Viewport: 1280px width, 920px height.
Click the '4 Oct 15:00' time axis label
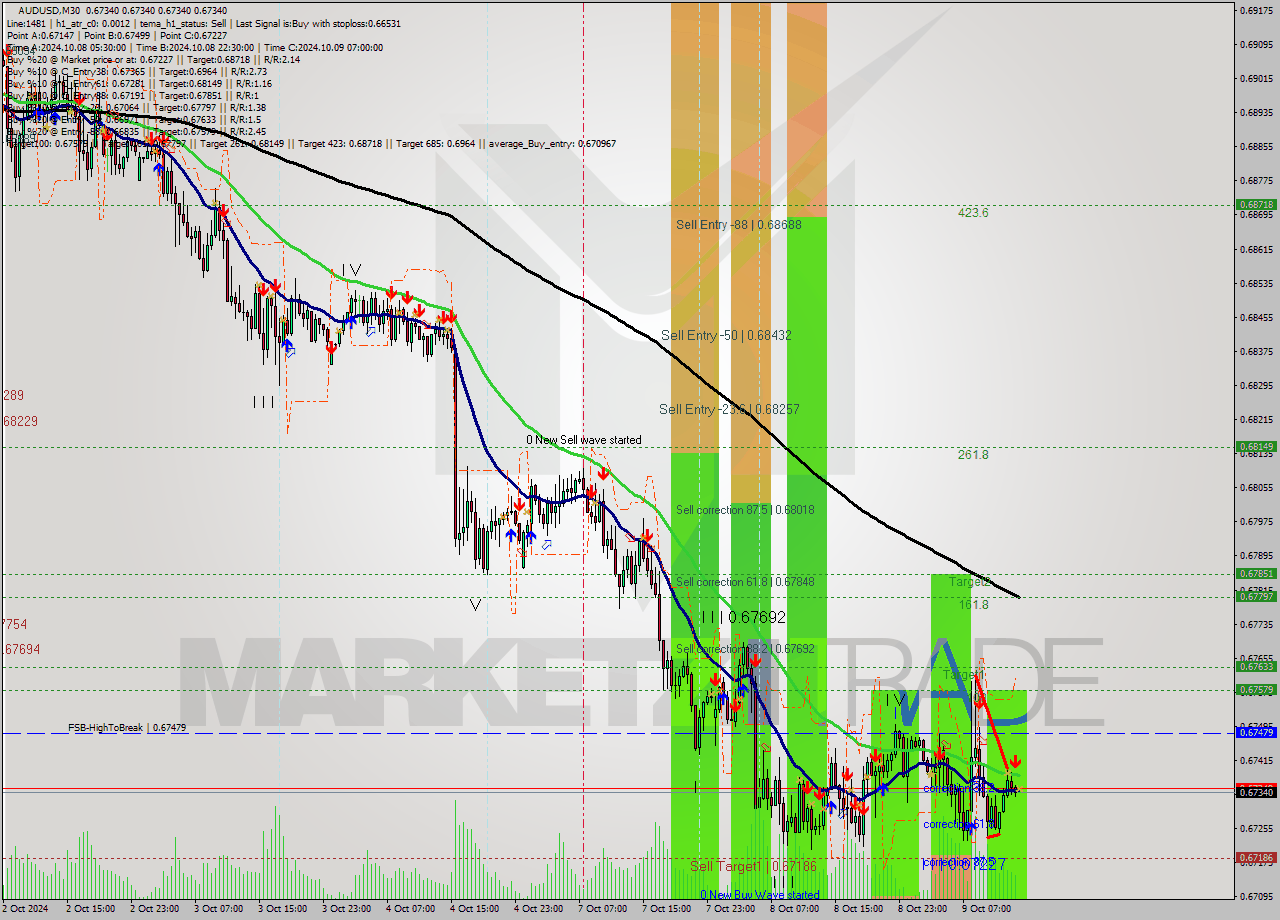click(475, 909)
